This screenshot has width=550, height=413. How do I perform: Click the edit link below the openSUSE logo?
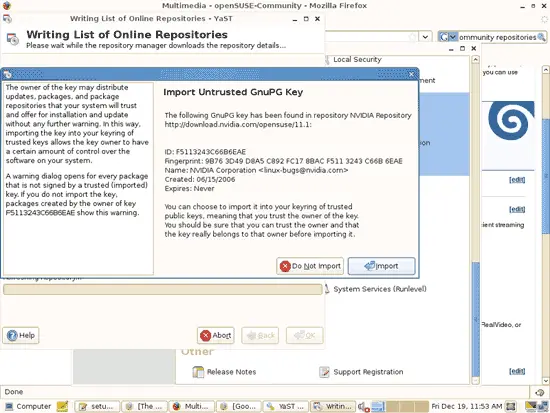pos(517,180)
